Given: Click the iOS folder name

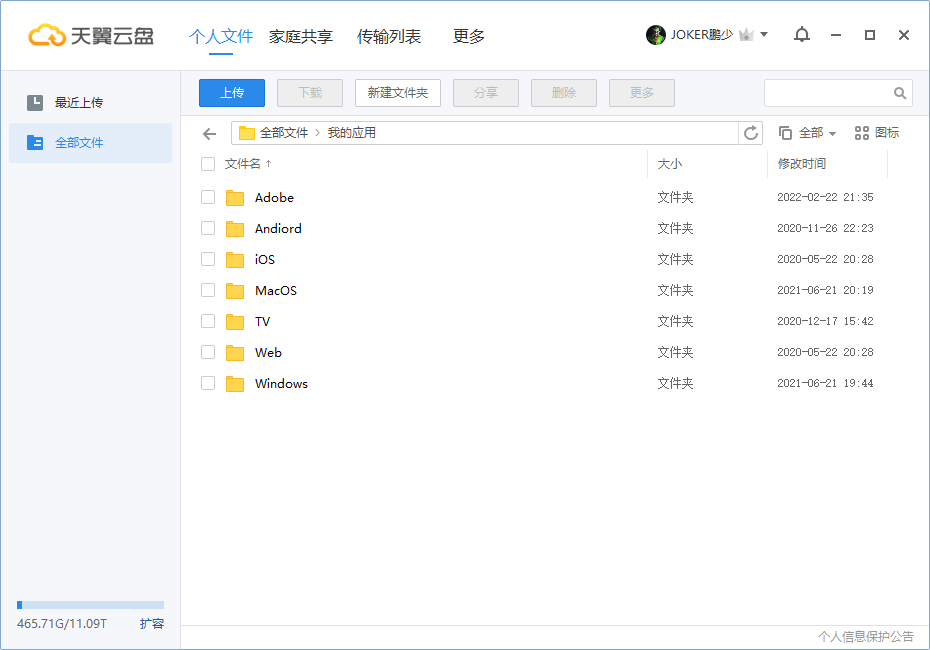Looking at the screenshot, I should click(x=265, y=259).
